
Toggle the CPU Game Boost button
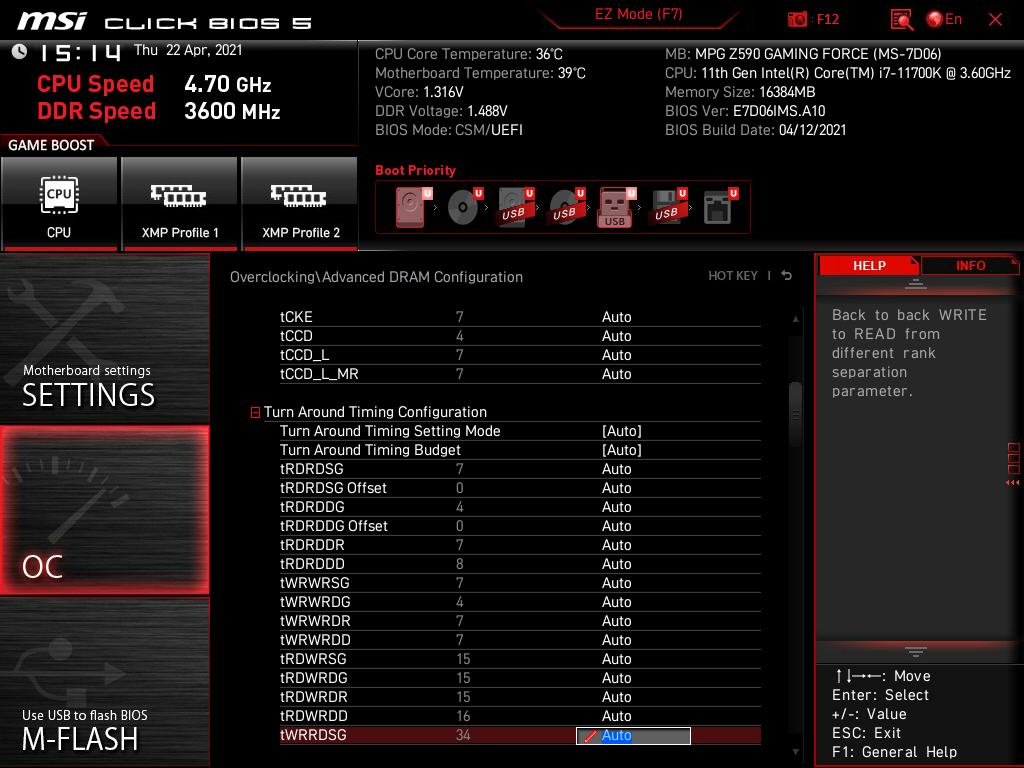tap(59, 203)
